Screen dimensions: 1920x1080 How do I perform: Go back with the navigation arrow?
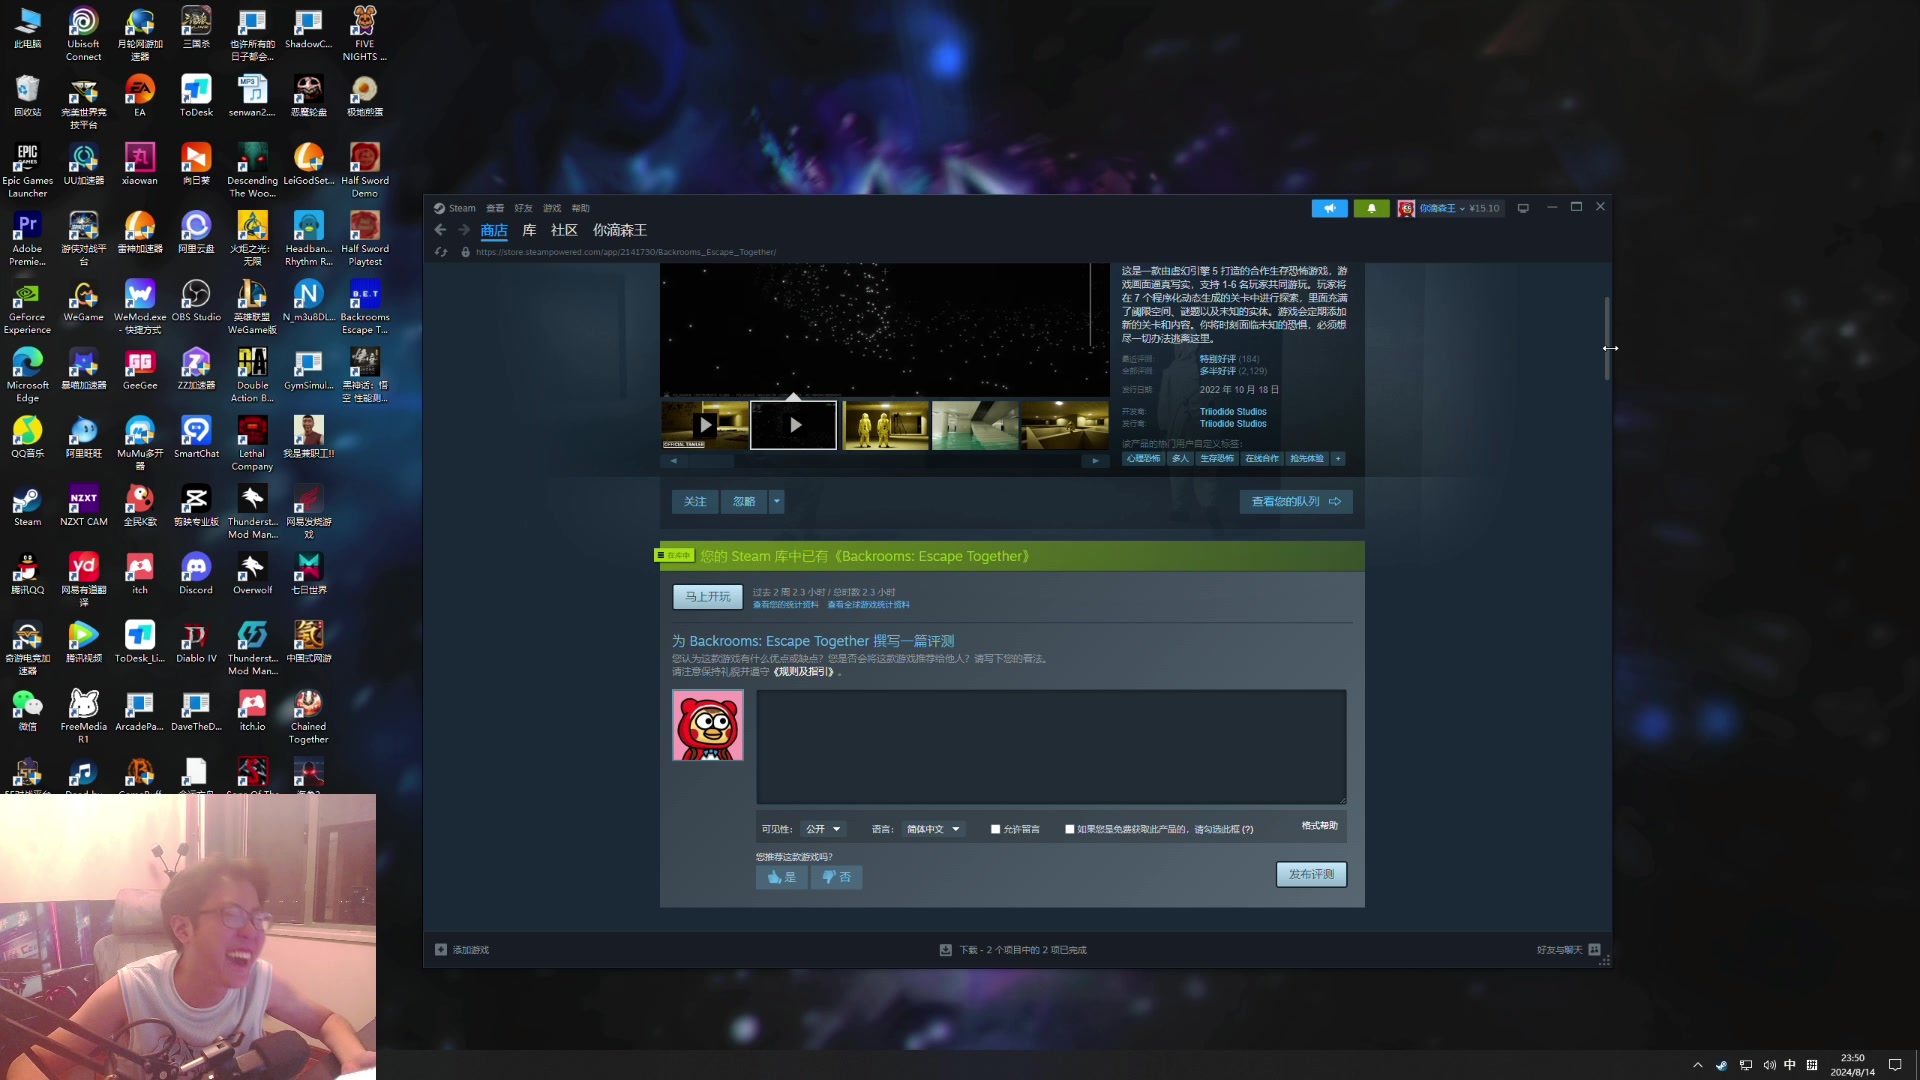[x=440, y=230]
